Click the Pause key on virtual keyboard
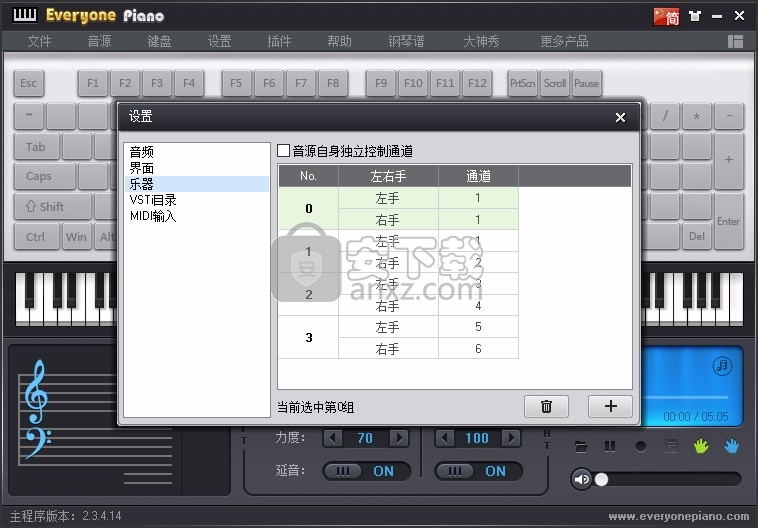 586,83
